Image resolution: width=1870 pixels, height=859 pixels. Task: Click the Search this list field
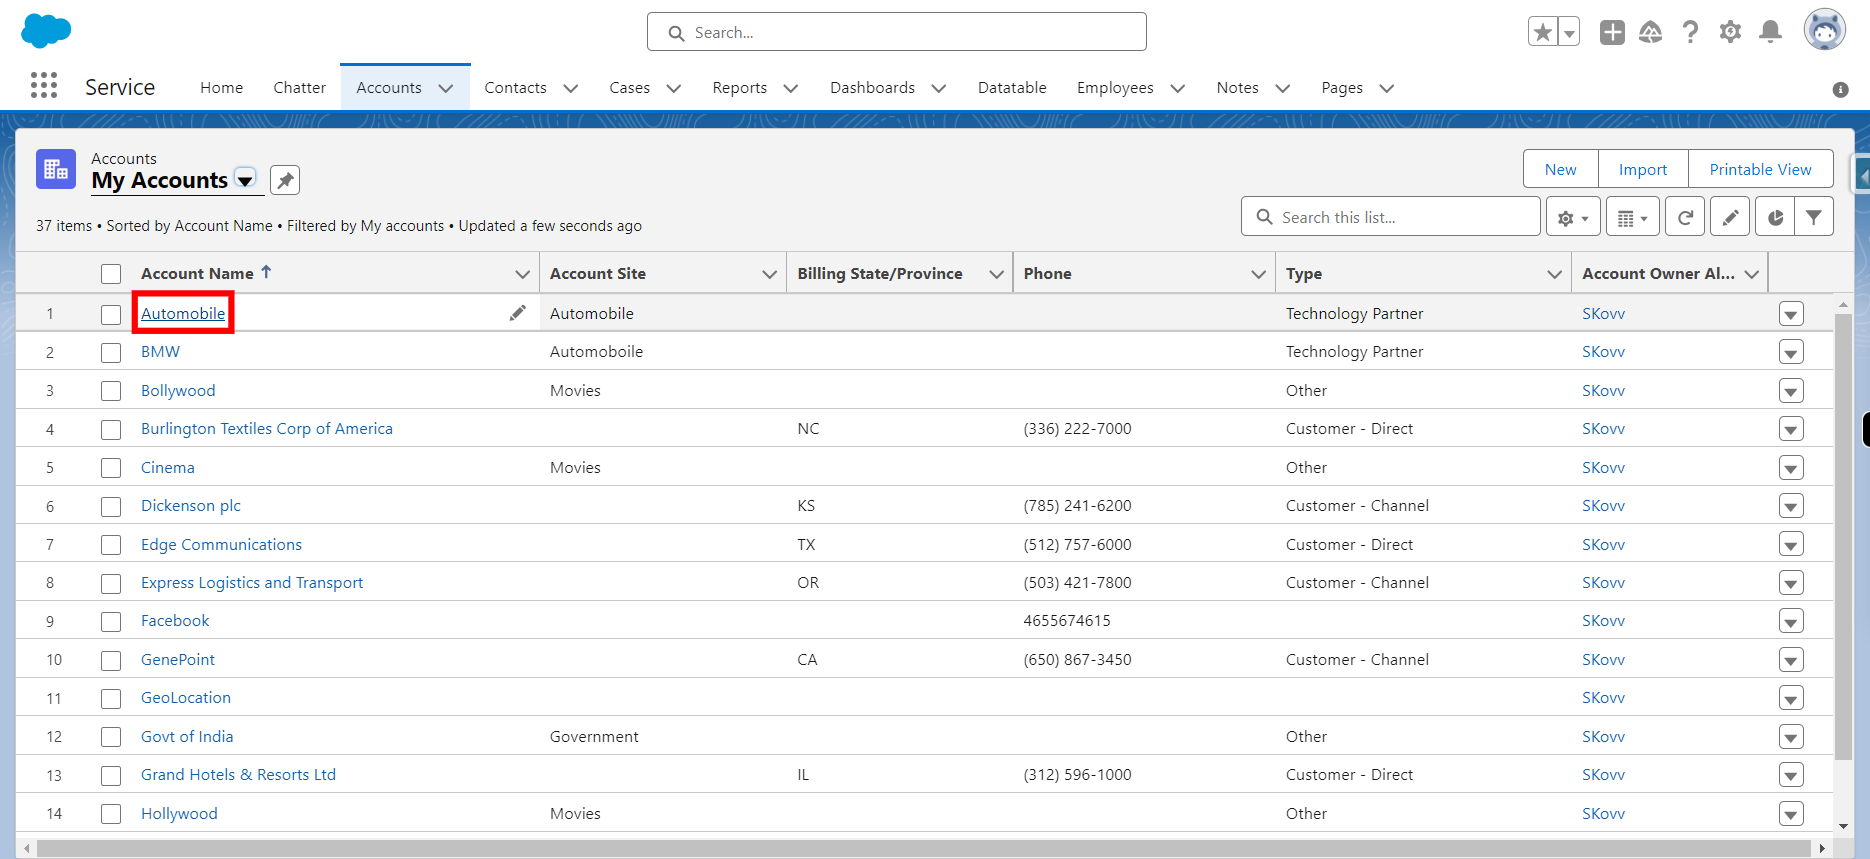(1390, 217)
